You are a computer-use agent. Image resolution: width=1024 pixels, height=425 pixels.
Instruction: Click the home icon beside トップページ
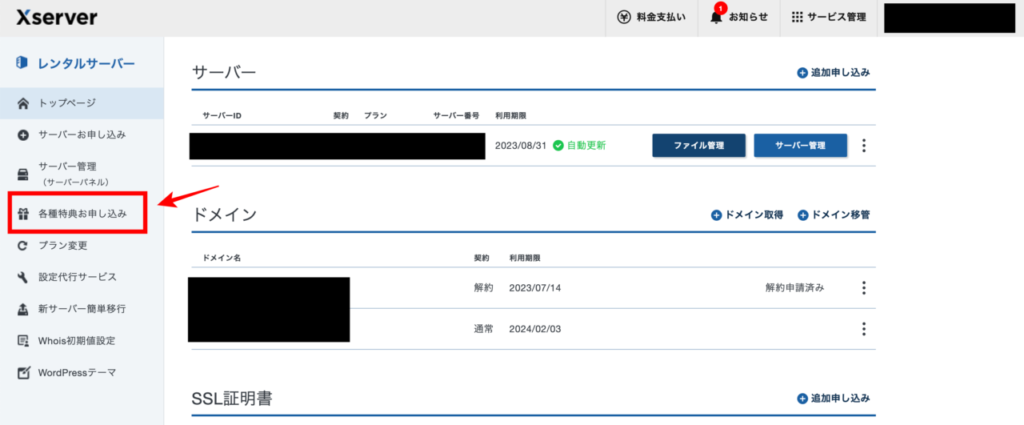[x=24, y=103]
